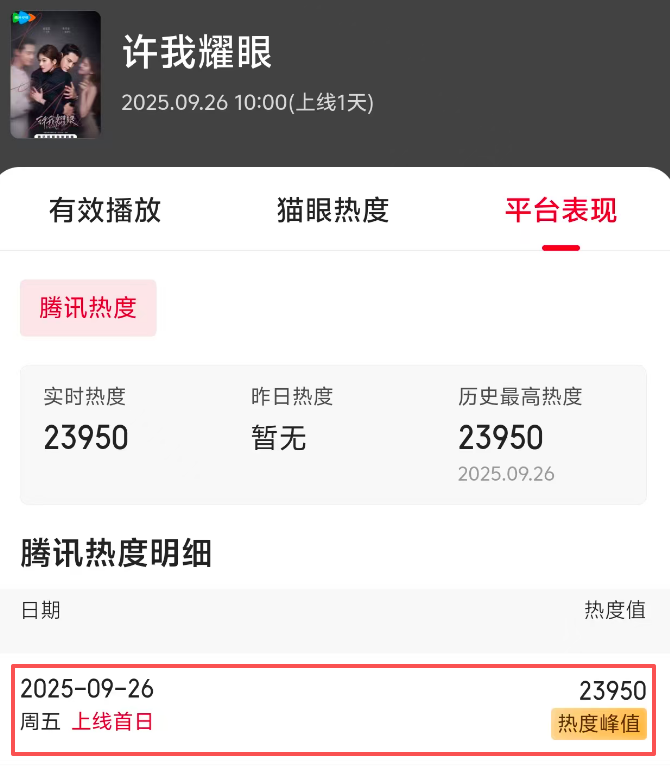Click the 2025.09.26 date under 历史最高热度
The height and width of the screenshot is (774, 670).
coord(506,474)
